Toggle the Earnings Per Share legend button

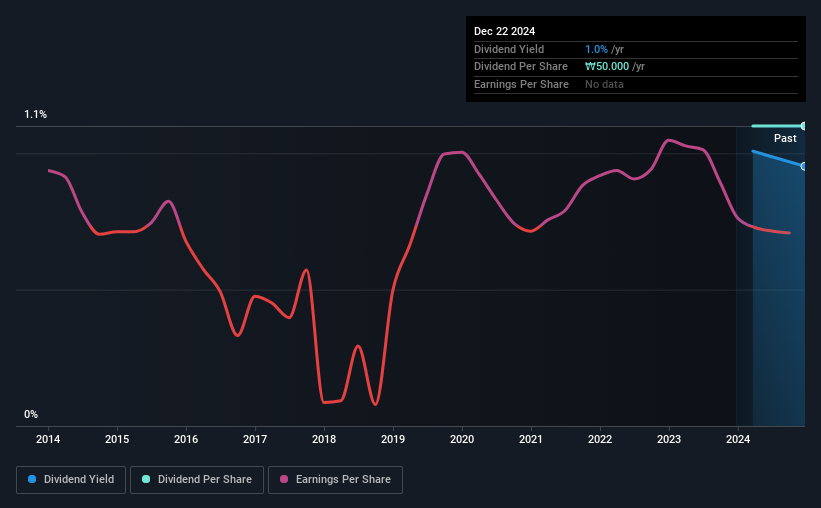coord(335,480)
